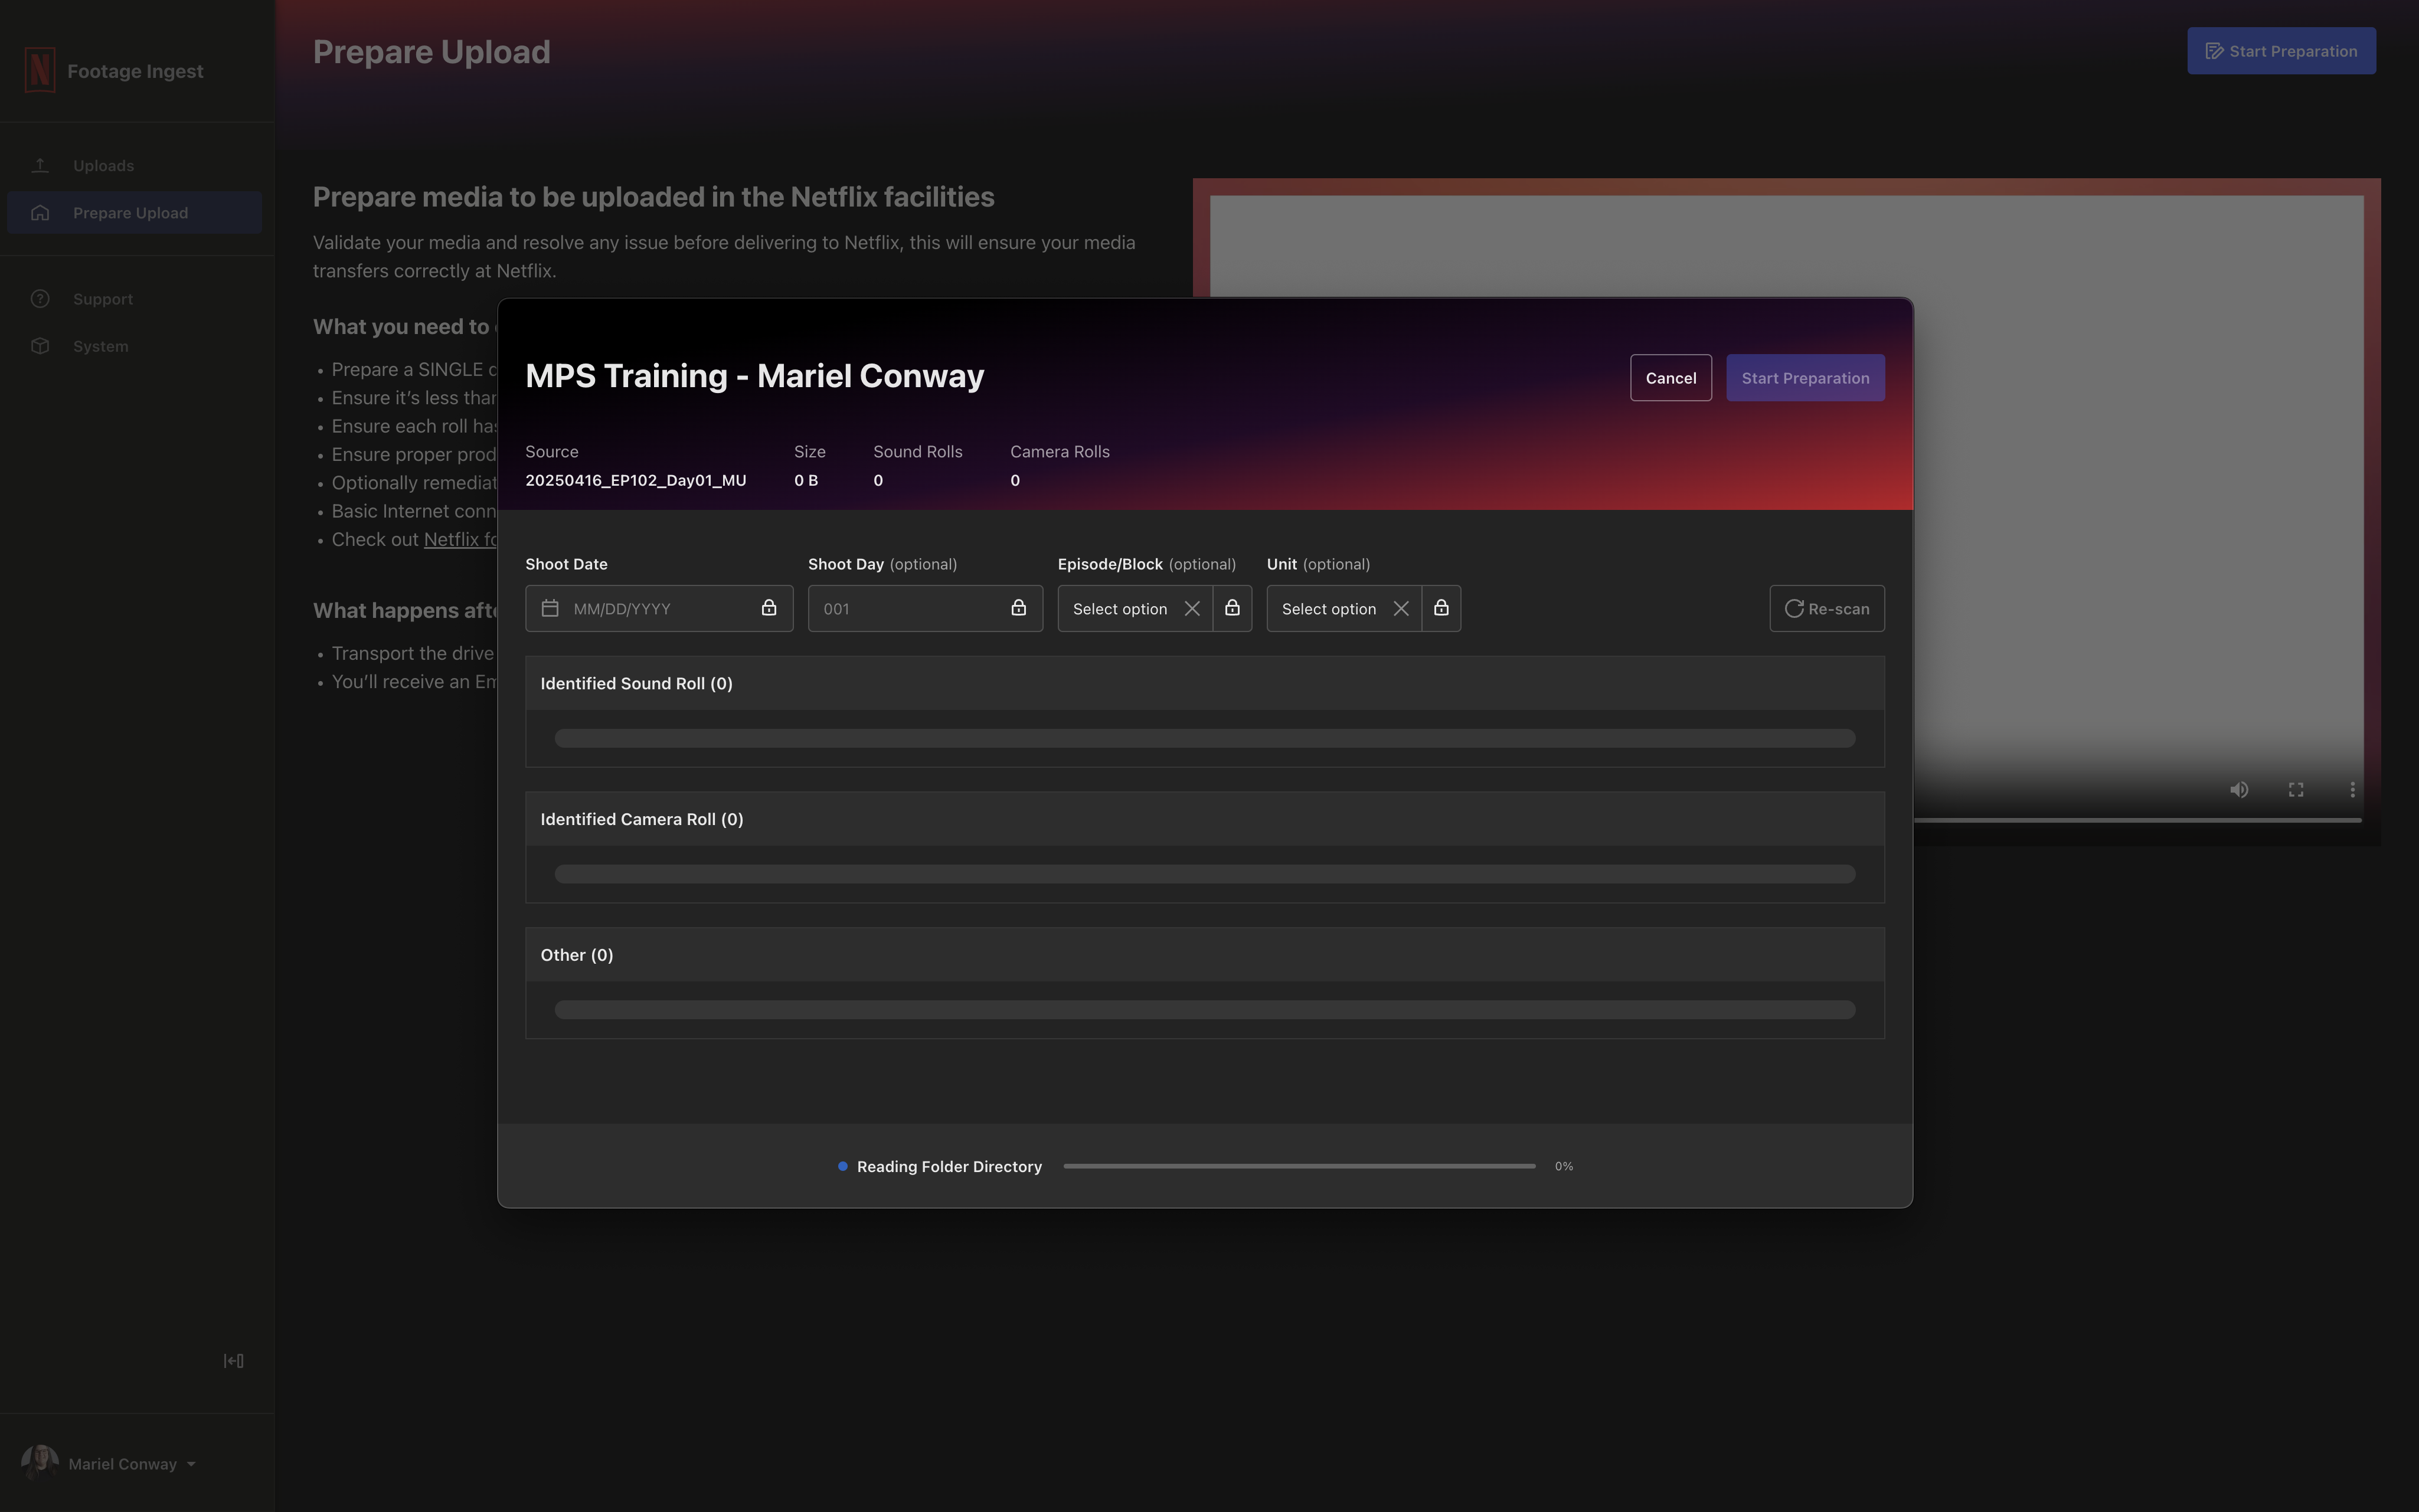Open the Support sidebar item
Viewport: 2419px width, 1512px height.
pyautogui.click(x=134, y=298)
